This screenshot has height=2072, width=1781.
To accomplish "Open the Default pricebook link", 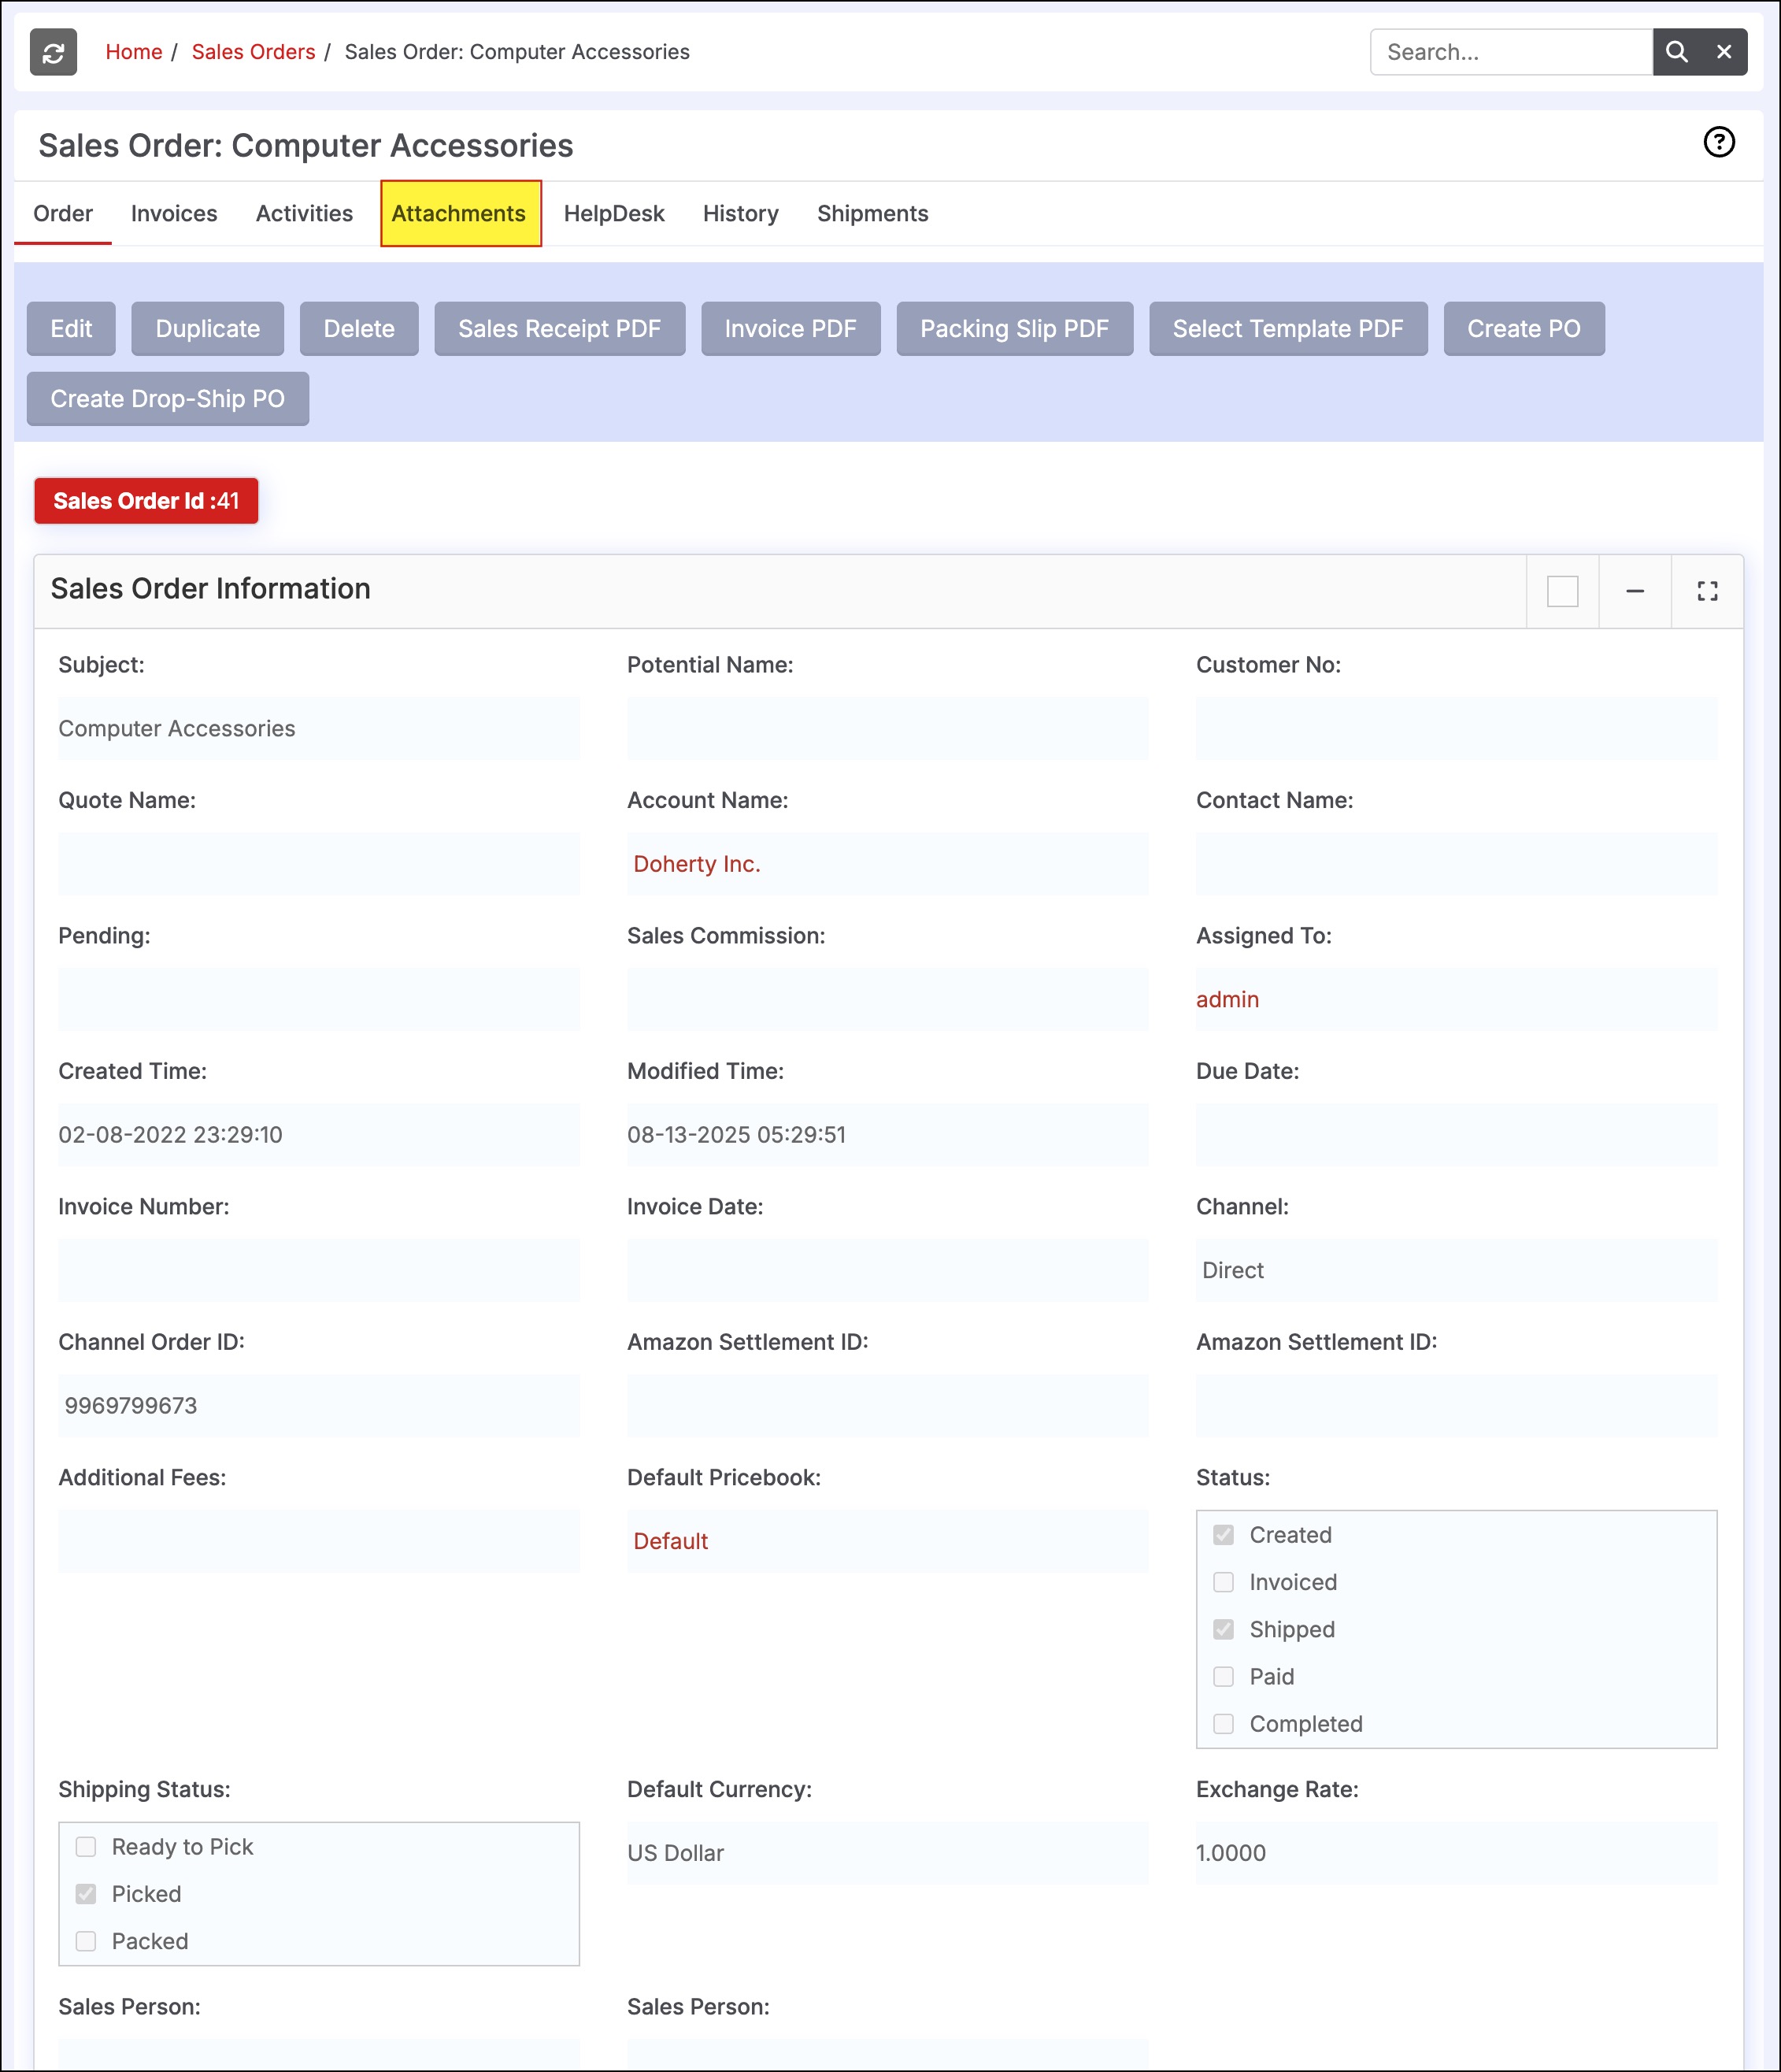I will pos(670,1541).
